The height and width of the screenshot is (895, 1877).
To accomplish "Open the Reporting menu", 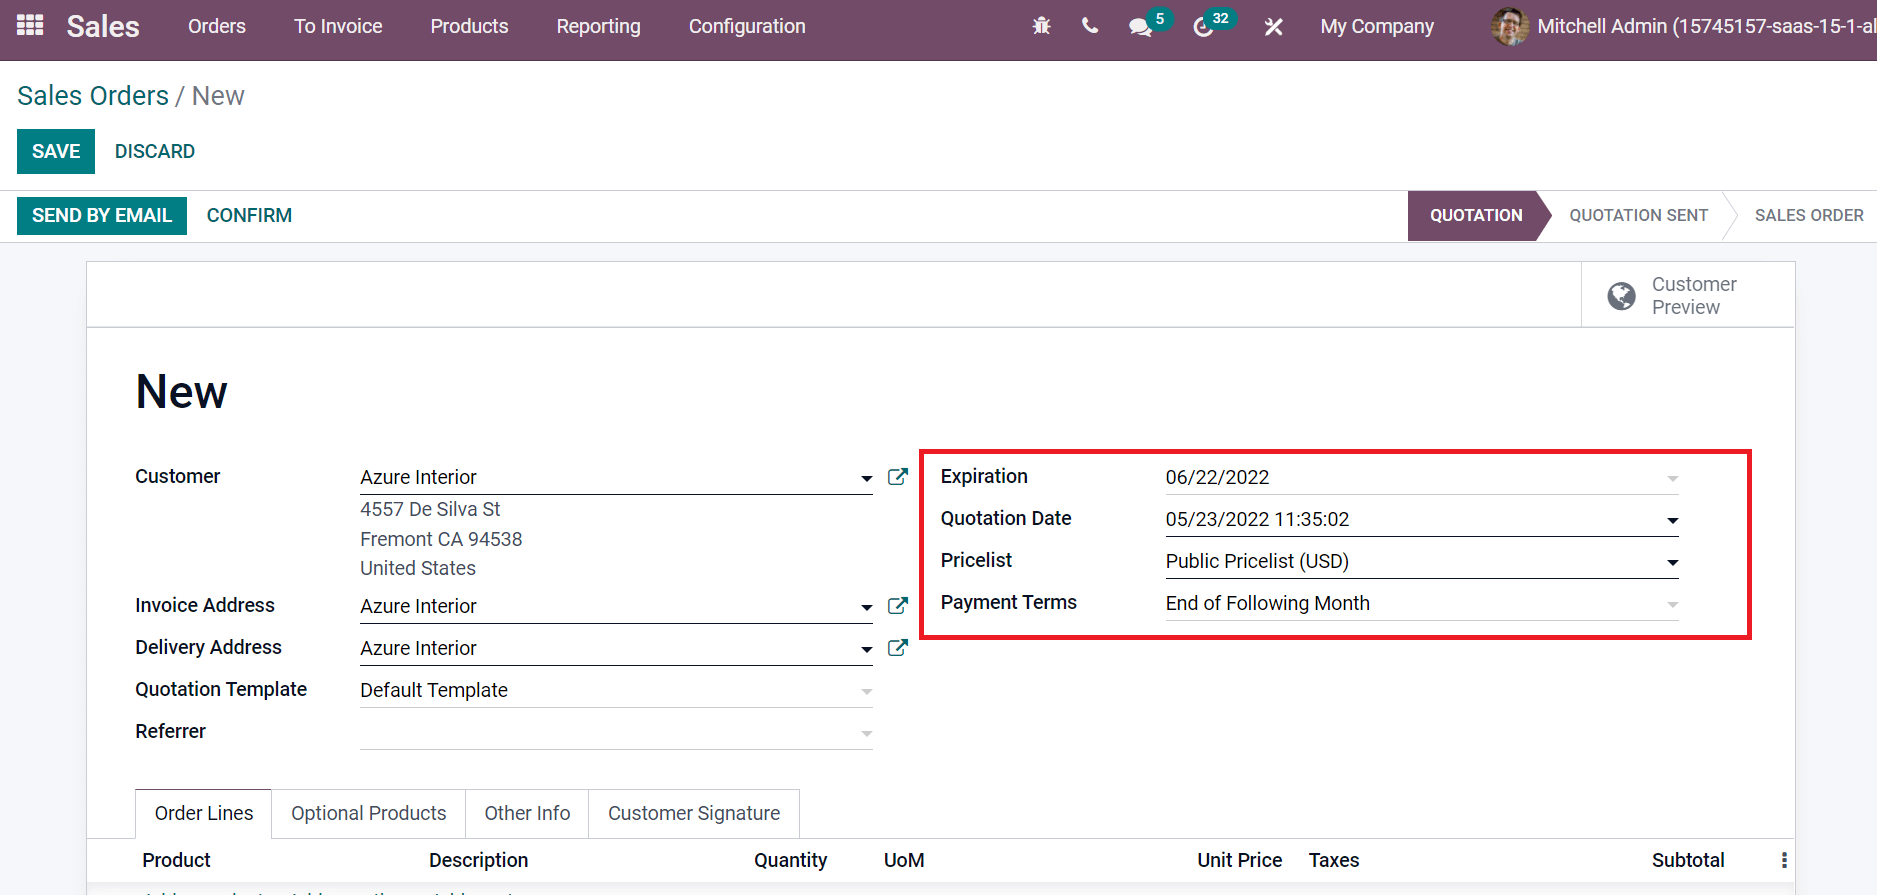I will click(598, 26).
